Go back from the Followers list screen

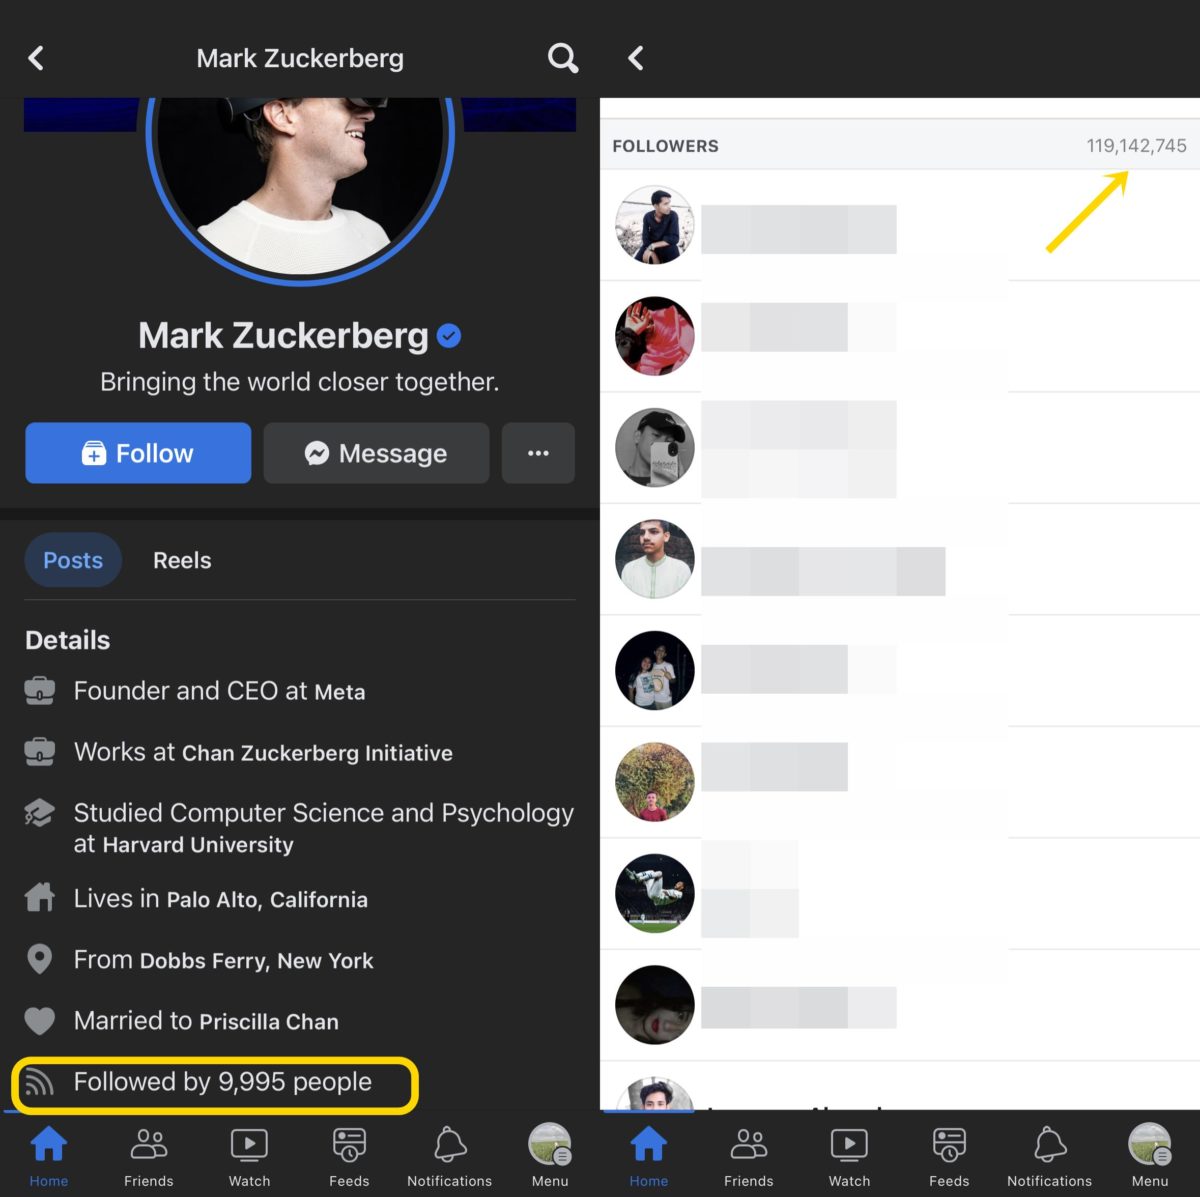[x=636, y=58]
